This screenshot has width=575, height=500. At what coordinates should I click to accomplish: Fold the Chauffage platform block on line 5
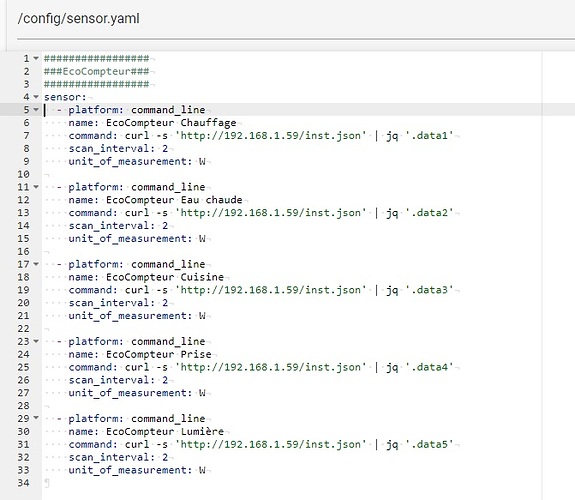36,110
